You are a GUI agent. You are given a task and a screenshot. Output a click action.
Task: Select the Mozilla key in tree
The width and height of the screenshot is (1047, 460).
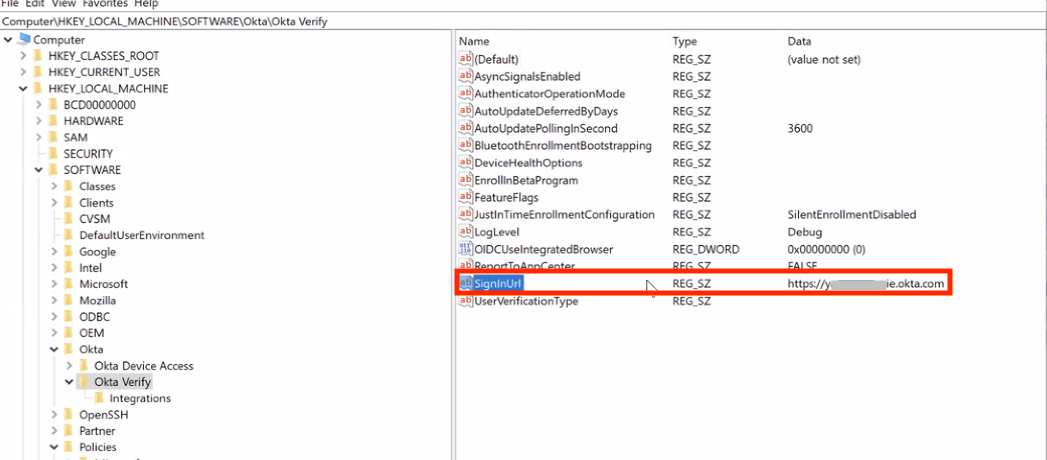coord(97,300)
